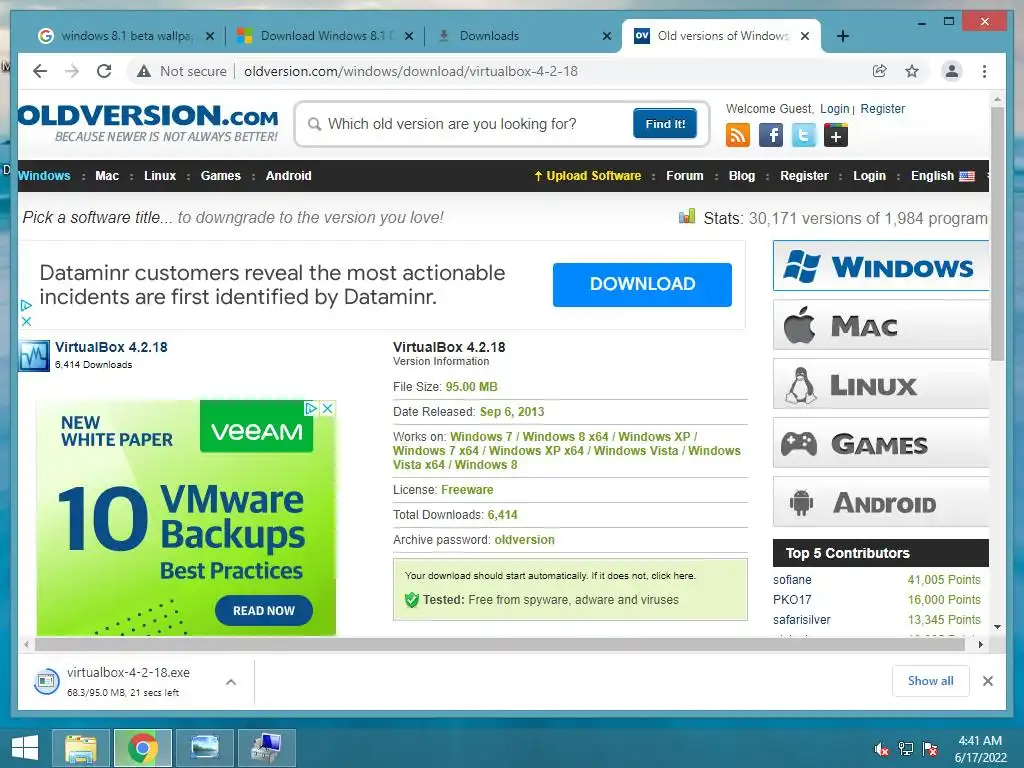
Task: Open the Blog menu item
Action: click(x=742, y=176)
